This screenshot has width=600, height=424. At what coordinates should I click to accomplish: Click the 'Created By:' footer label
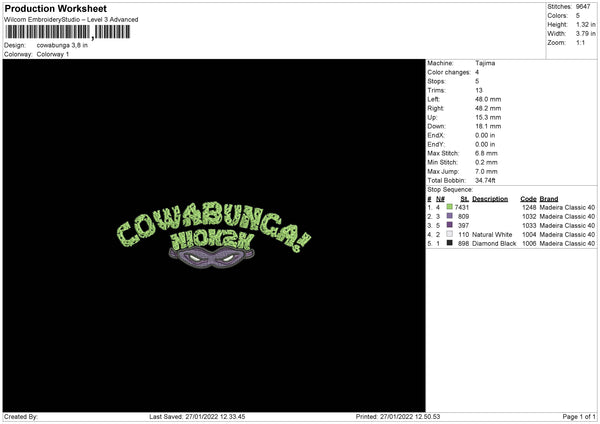pos(21,417)
